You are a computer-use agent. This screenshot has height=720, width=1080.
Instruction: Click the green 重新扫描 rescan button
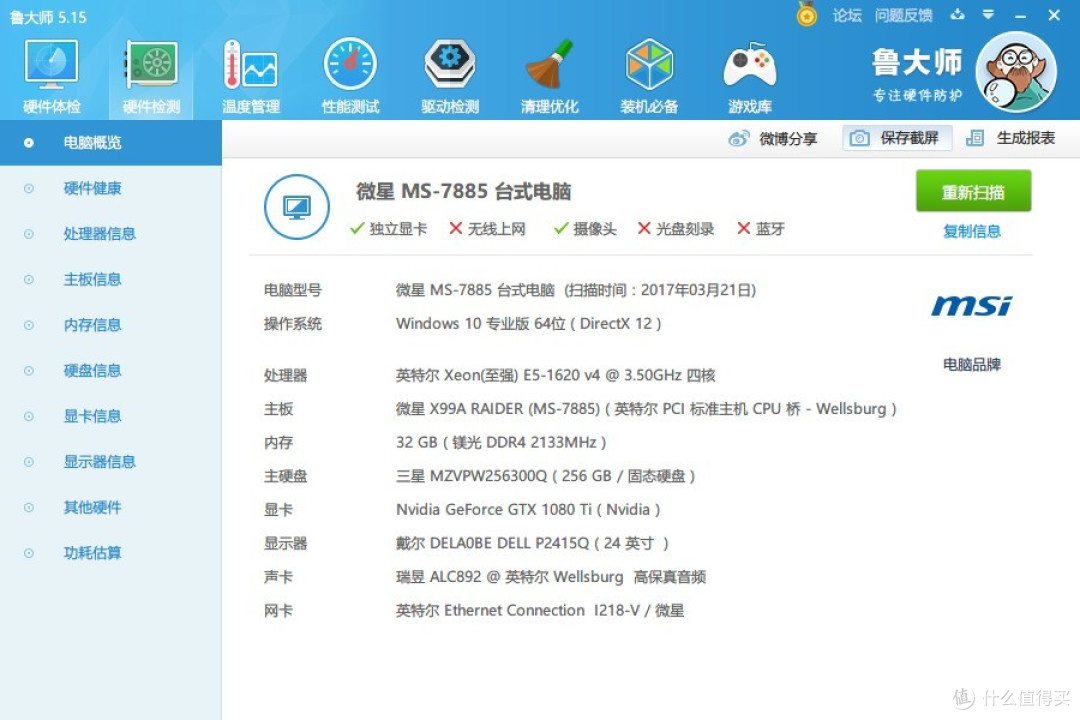point(973,191)
